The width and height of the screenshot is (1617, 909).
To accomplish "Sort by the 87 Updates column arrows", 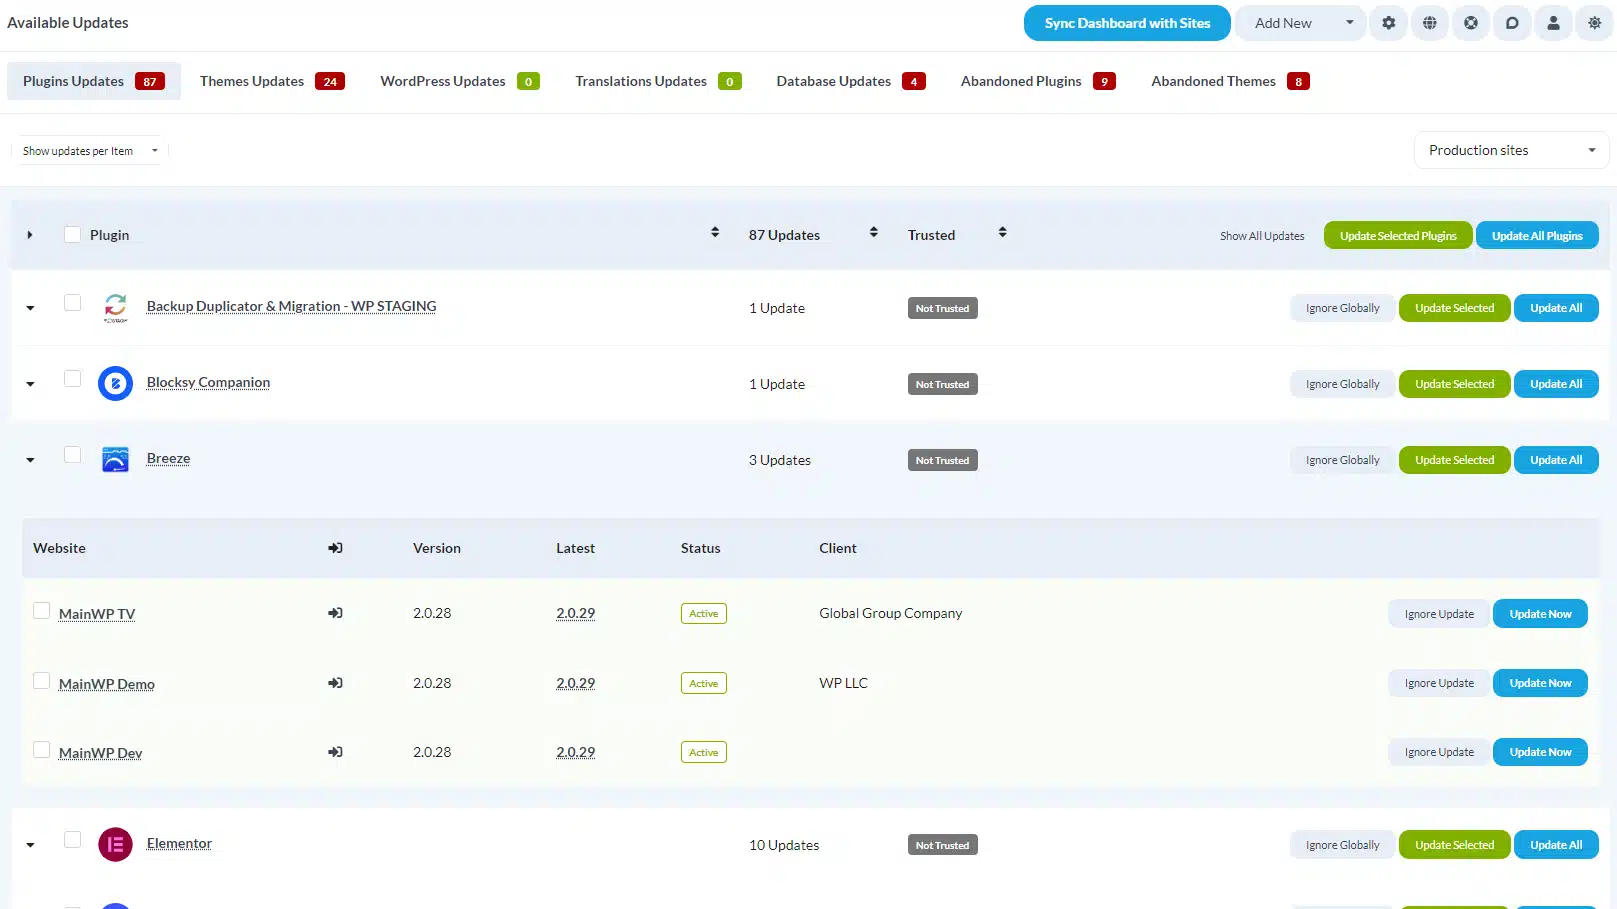I will 873,232.
